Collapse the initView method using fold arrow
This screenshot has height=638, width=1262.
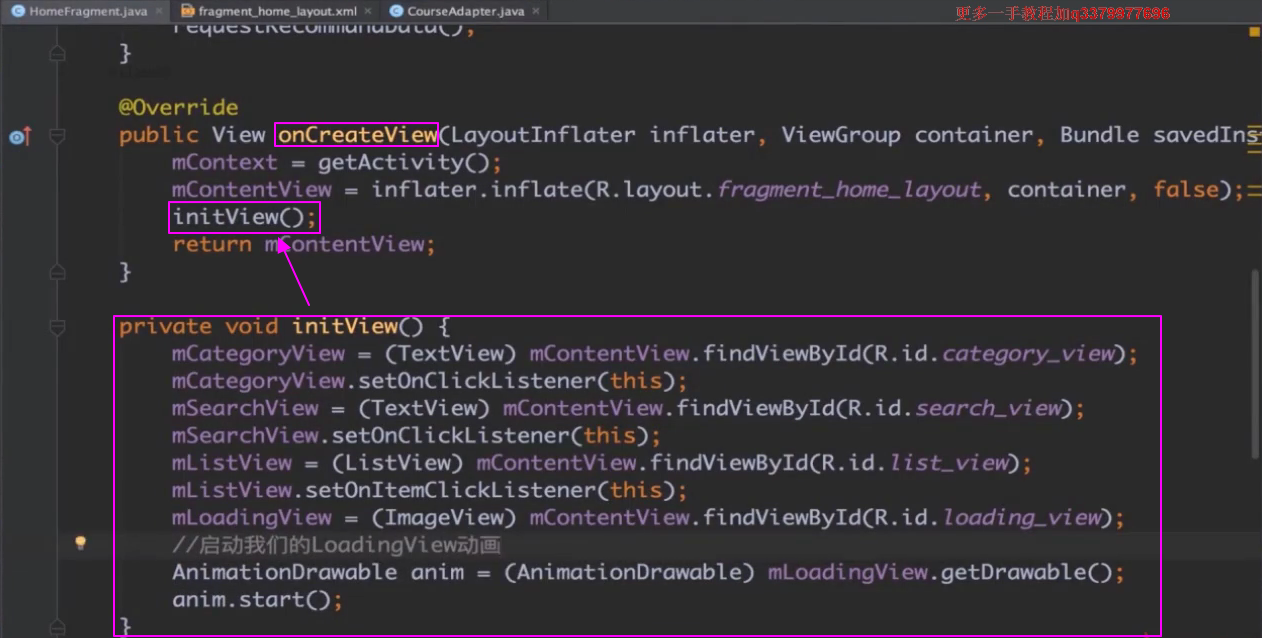click(x=57, y=327)
